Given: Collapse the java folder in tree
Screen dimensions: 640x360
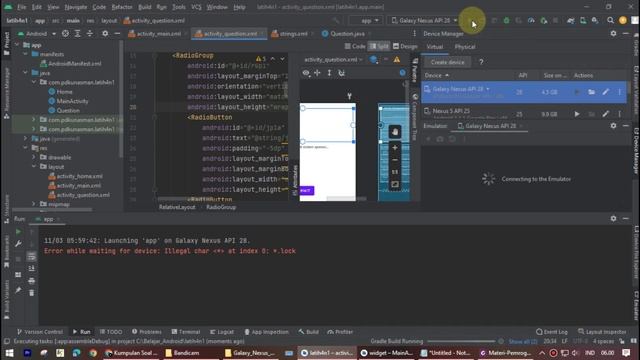Looking at the screenshot, I should point(26,73).
